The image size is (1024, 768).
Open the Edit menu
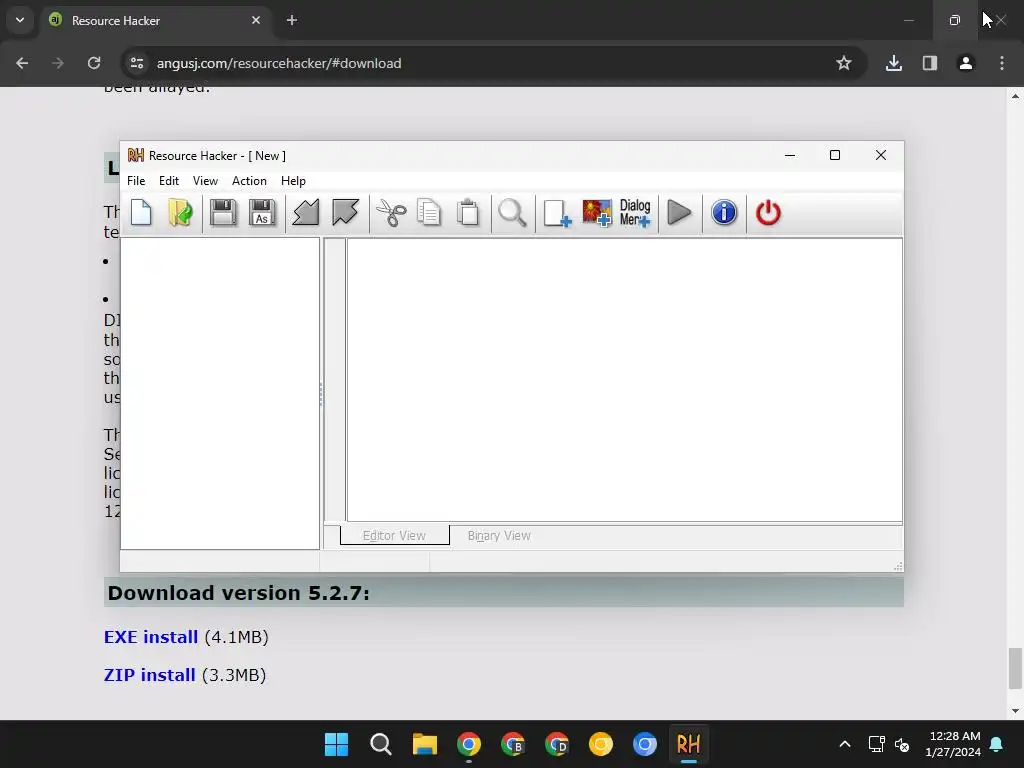pyautogui.click(x=168, y=181)
